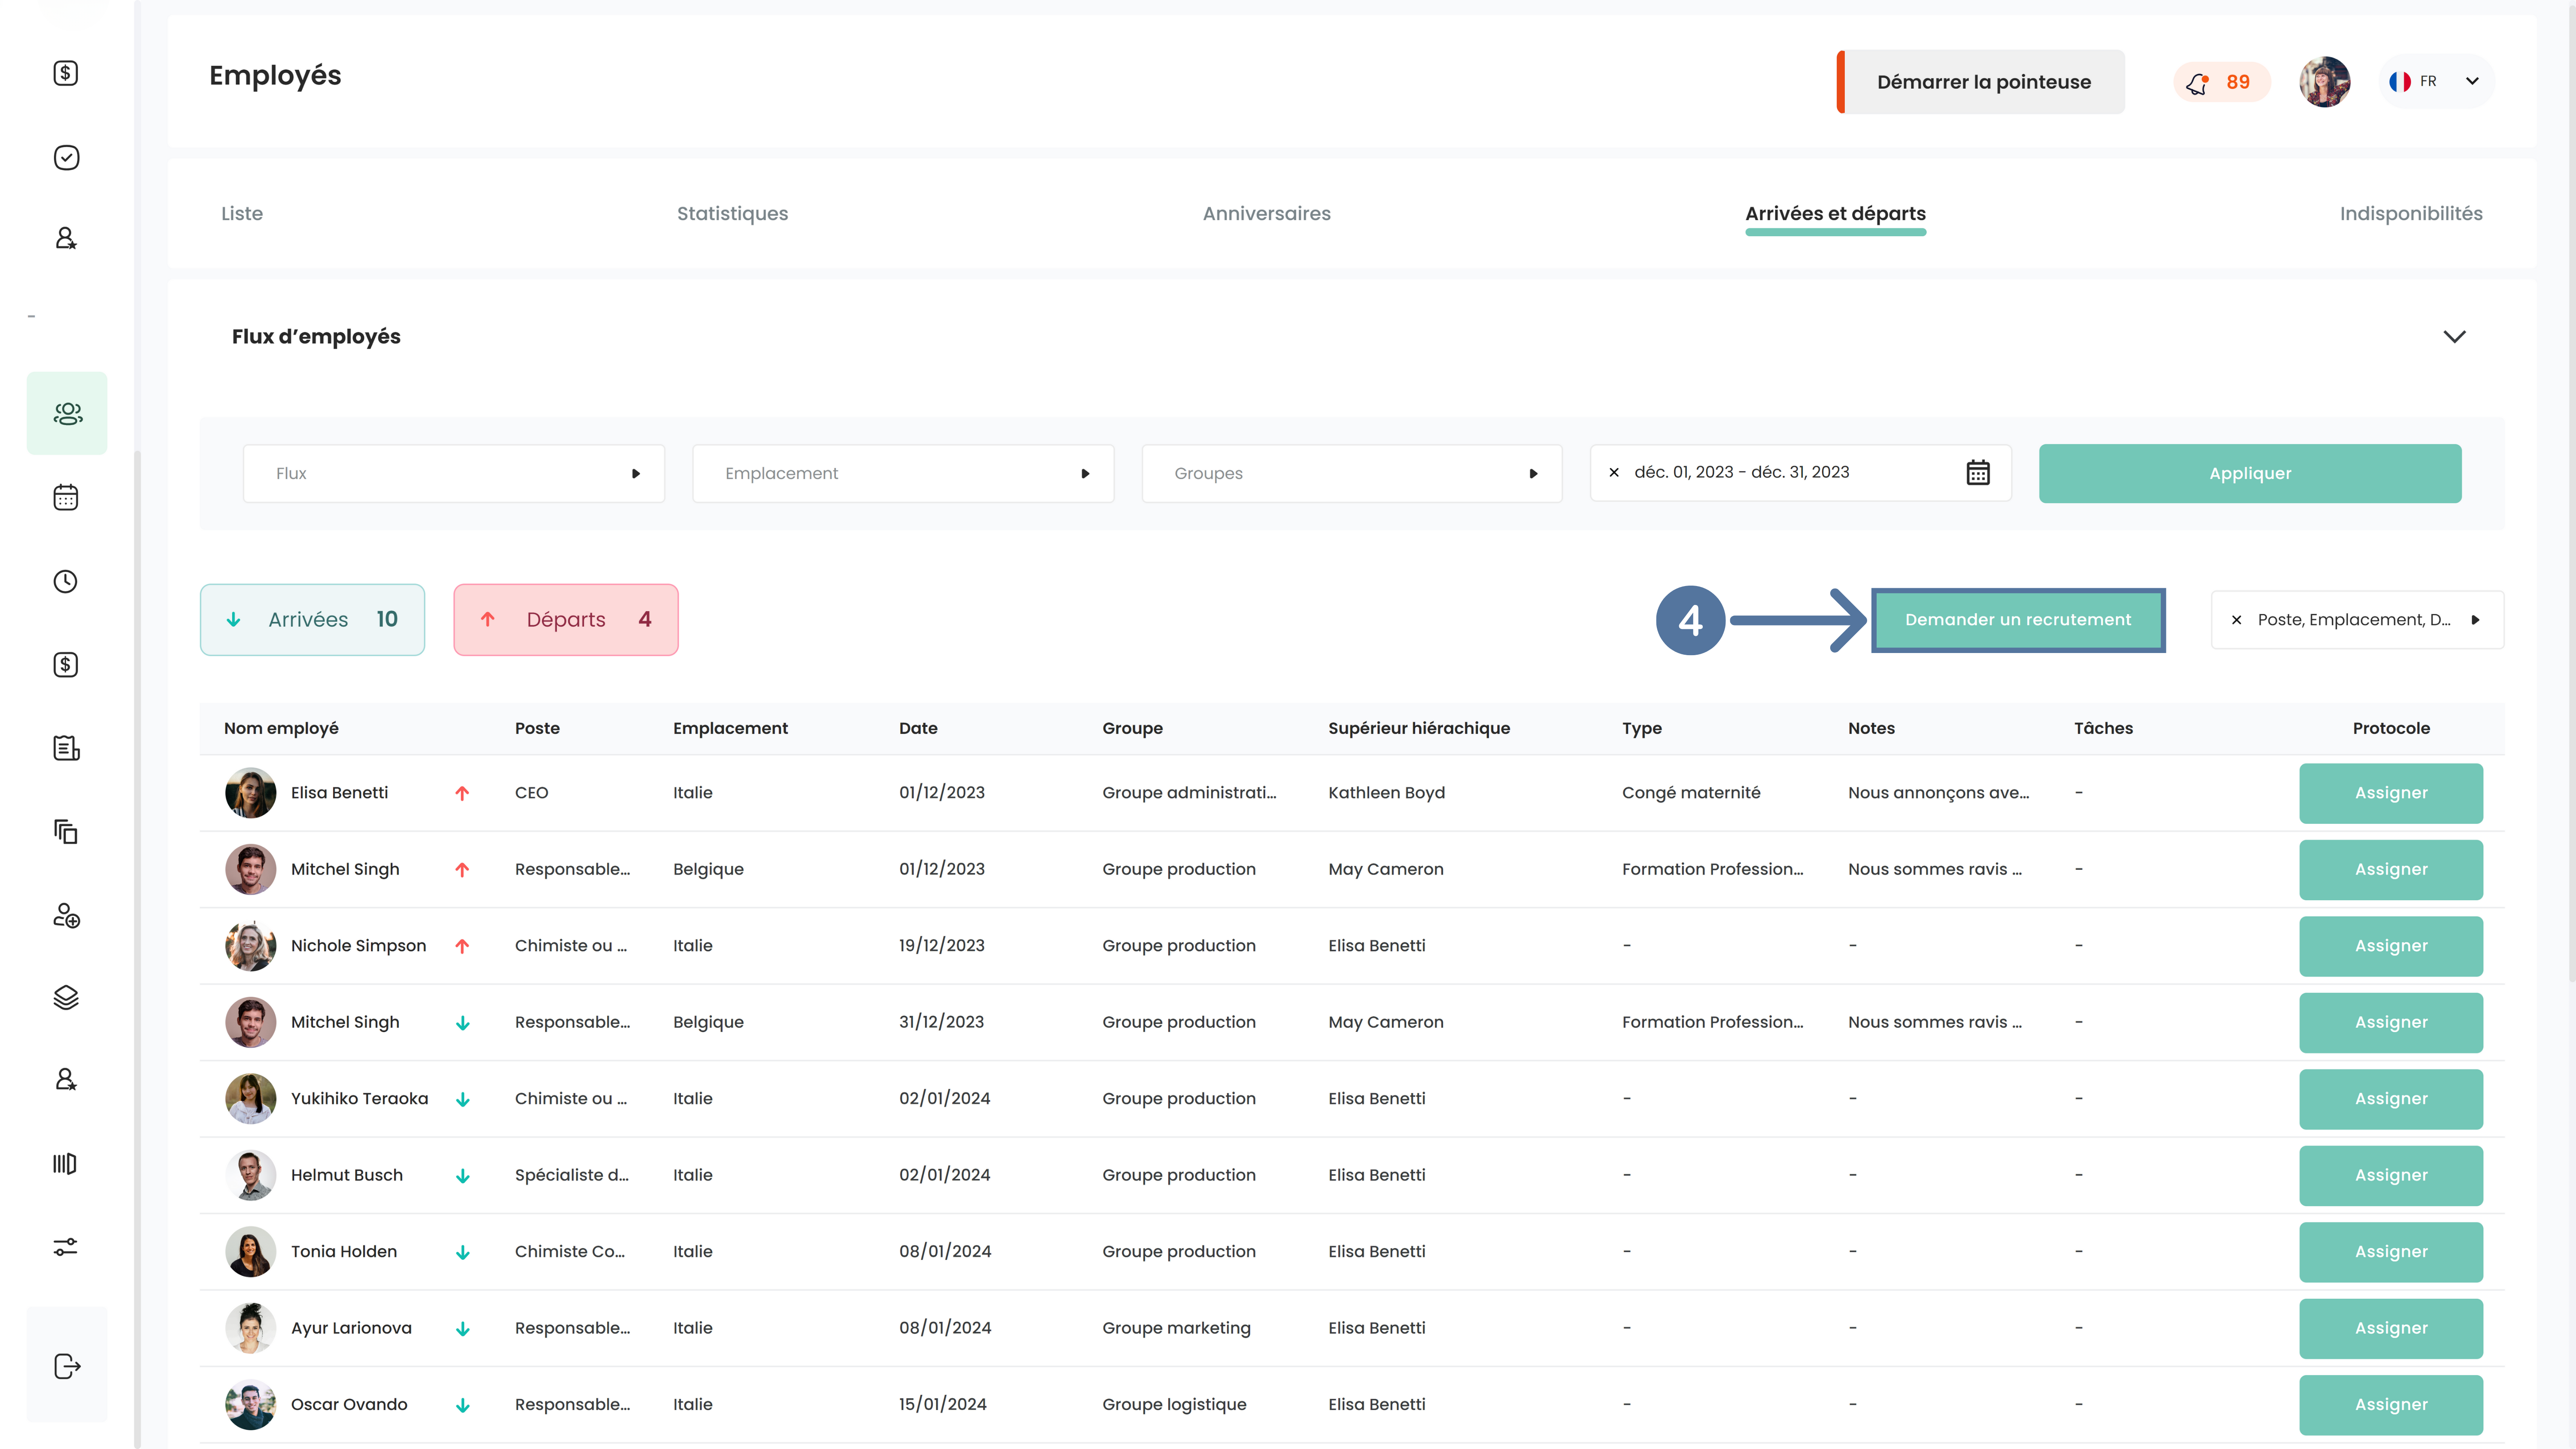The width and height of the screenshot is (2576, 1449).
Task: Click Démarrer la pointeuse button
Action: (x=1981, y=82)
